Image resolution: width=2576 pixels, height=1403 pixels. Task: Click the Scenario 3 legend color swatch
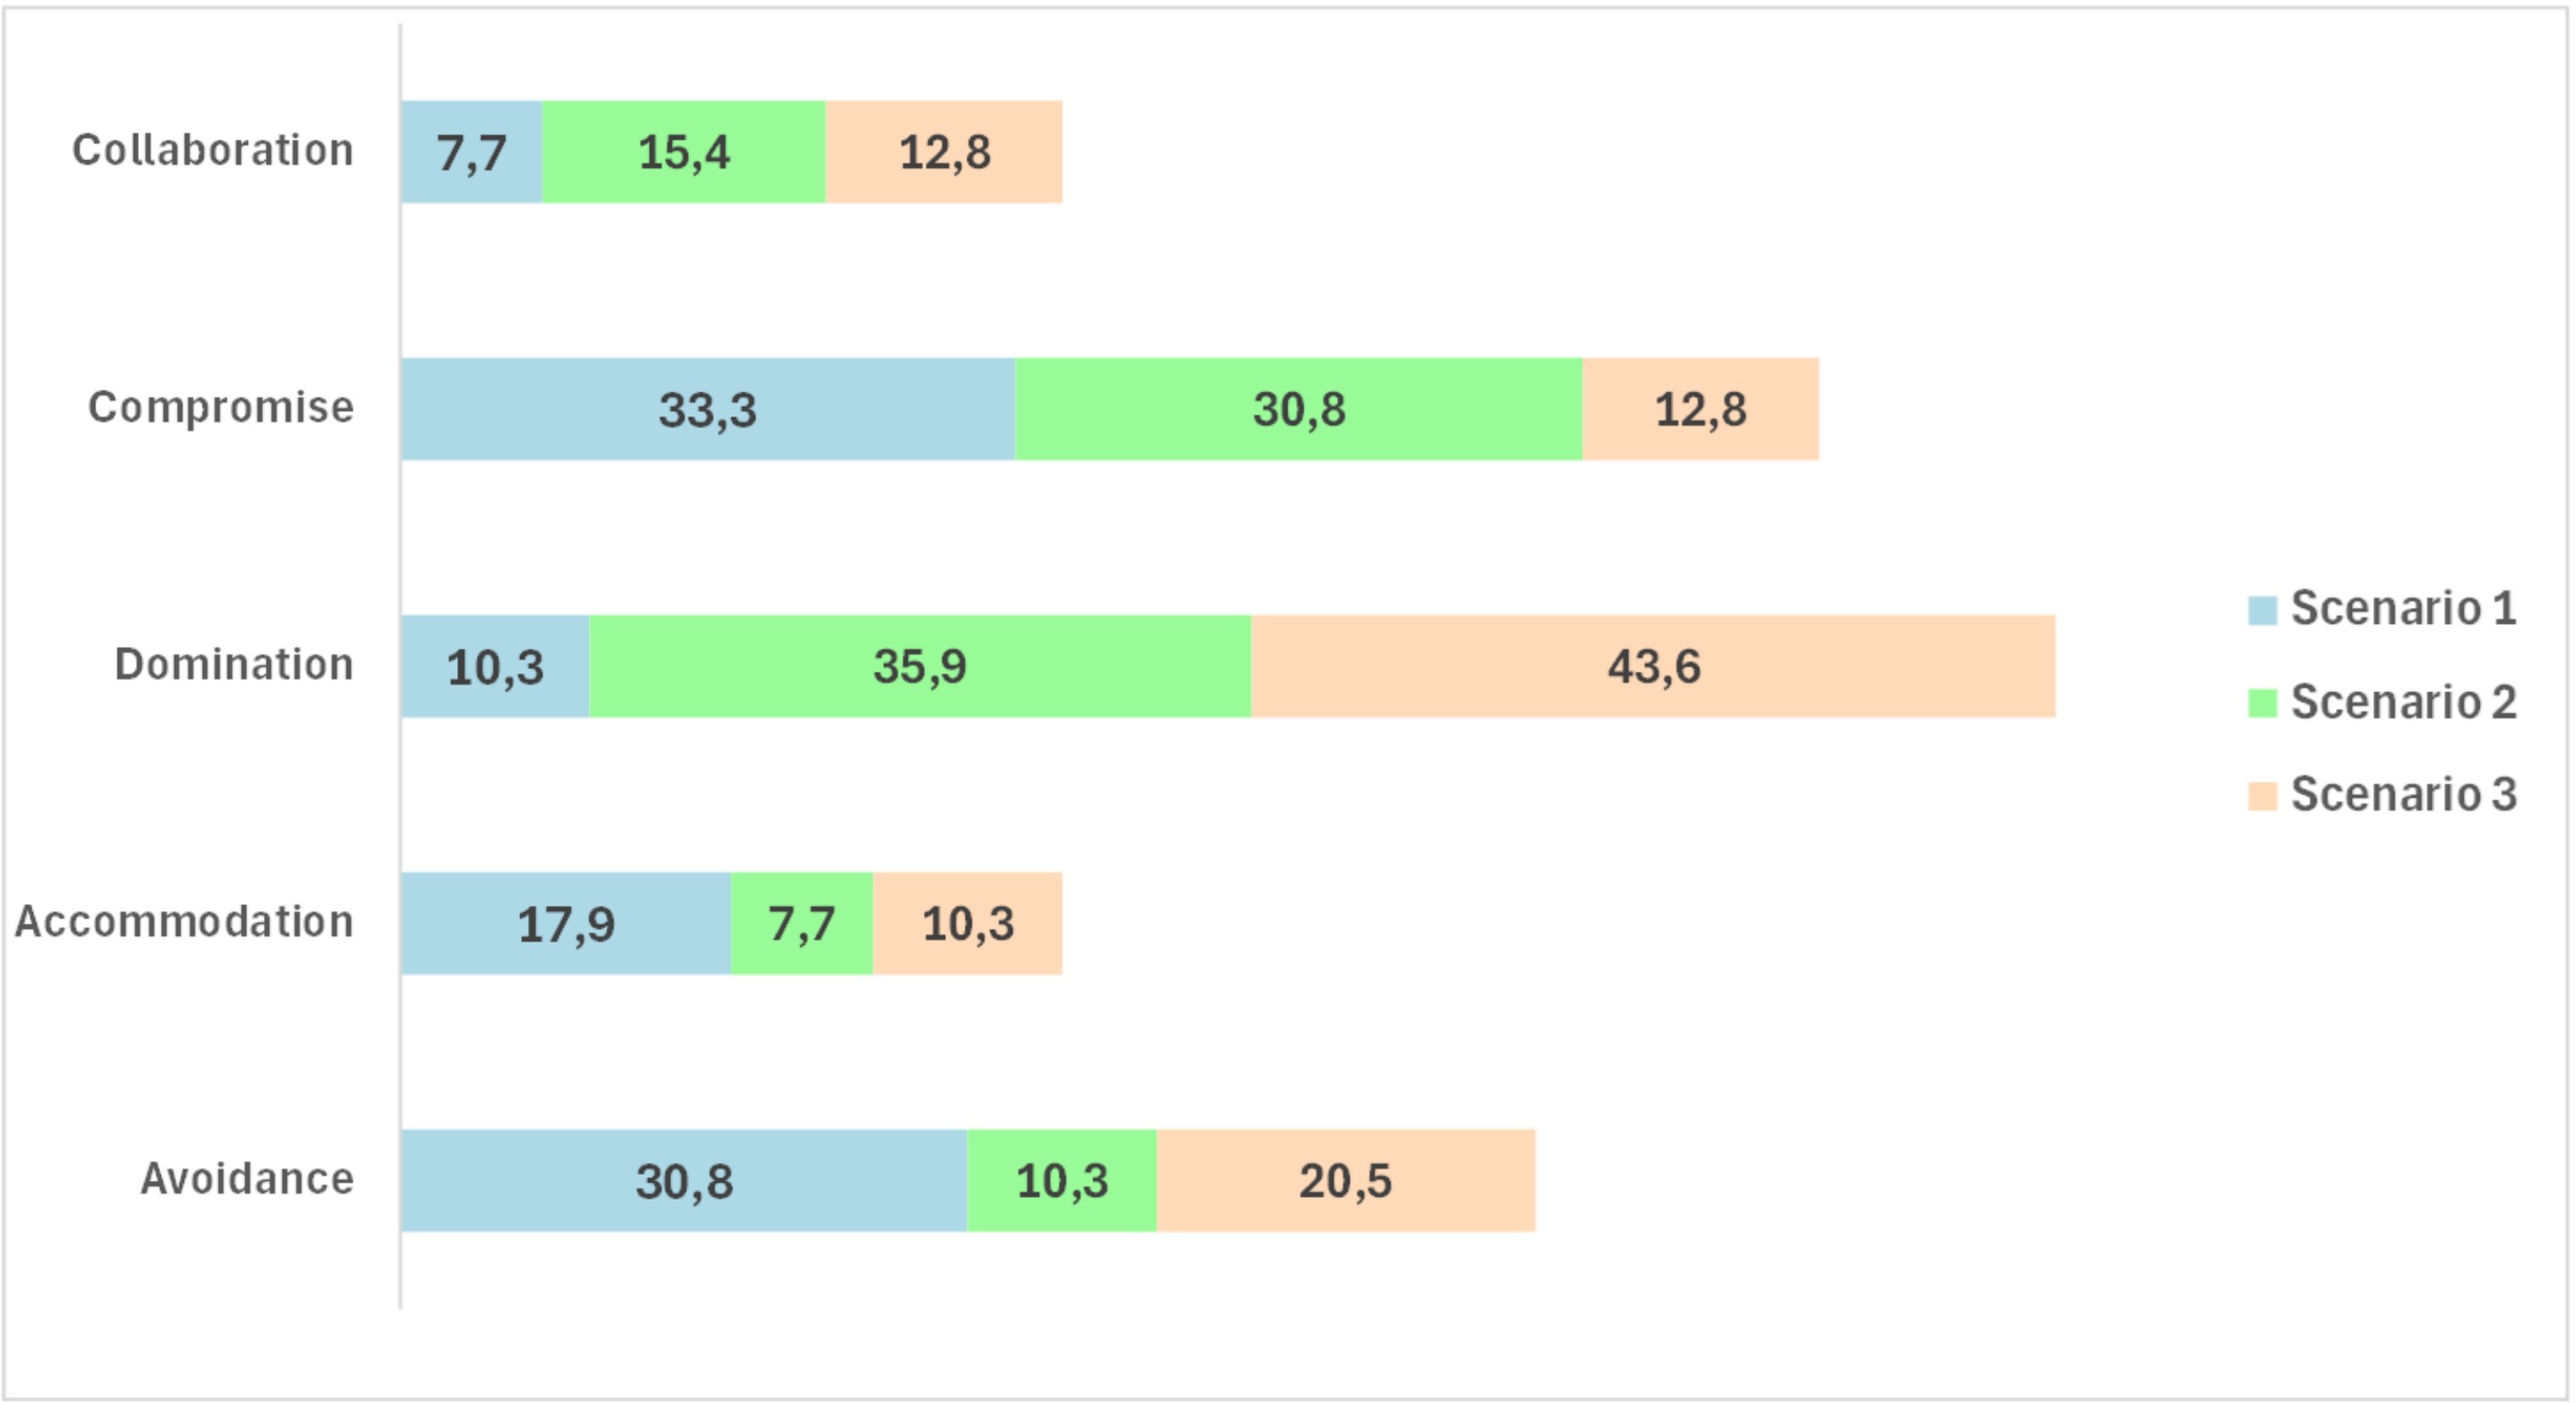[2262, 796]
